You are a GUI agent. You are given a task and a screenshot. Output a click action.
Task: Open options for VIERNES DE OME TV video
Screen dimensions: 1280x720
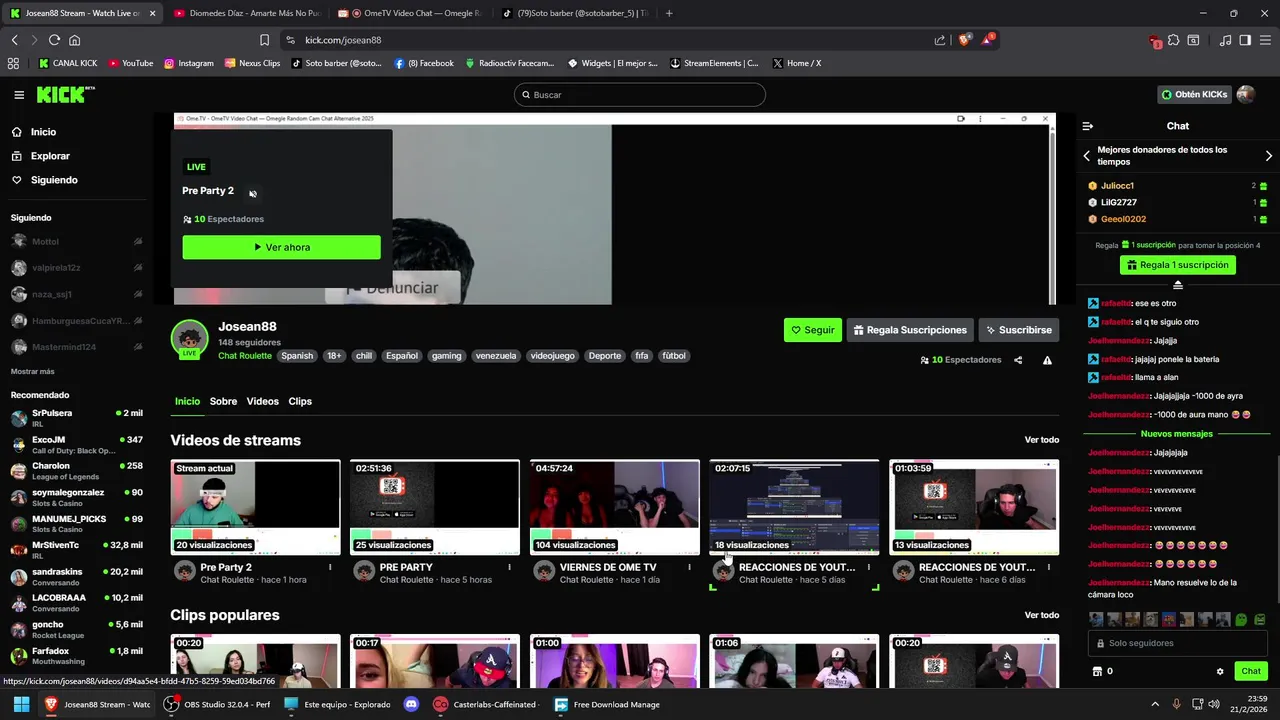(x=689, y=567)
